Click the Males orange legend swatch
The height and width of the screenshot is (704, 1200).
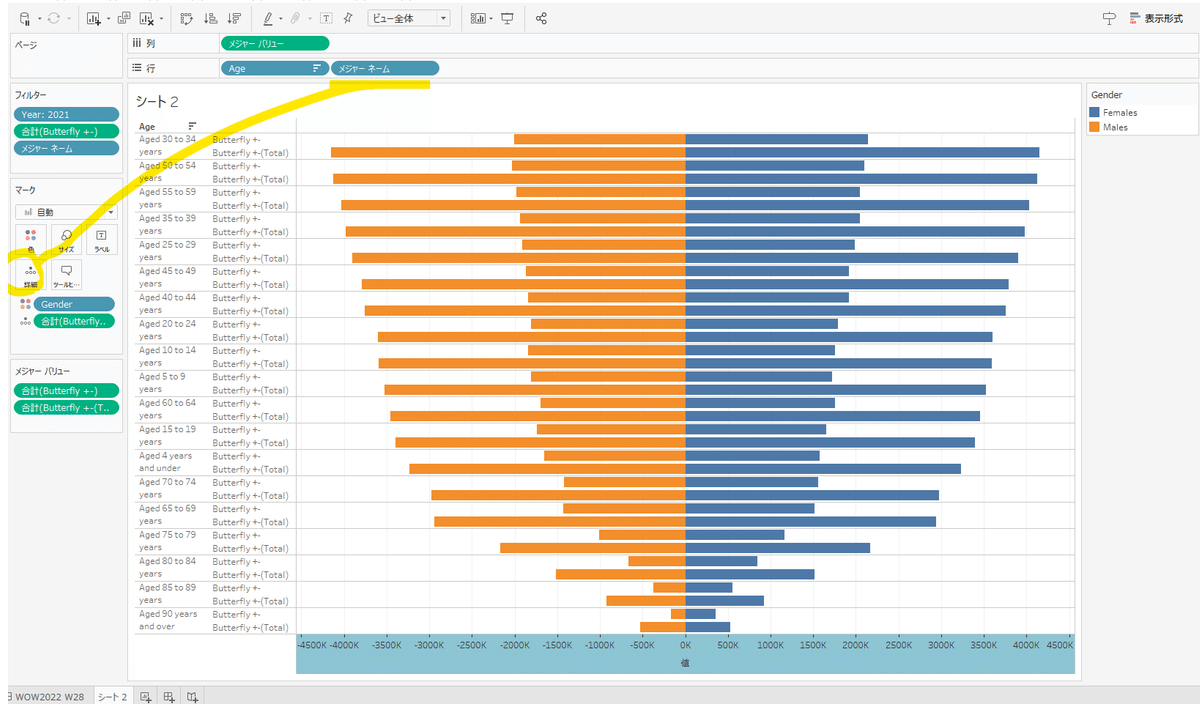click(x=1095, y=127)
